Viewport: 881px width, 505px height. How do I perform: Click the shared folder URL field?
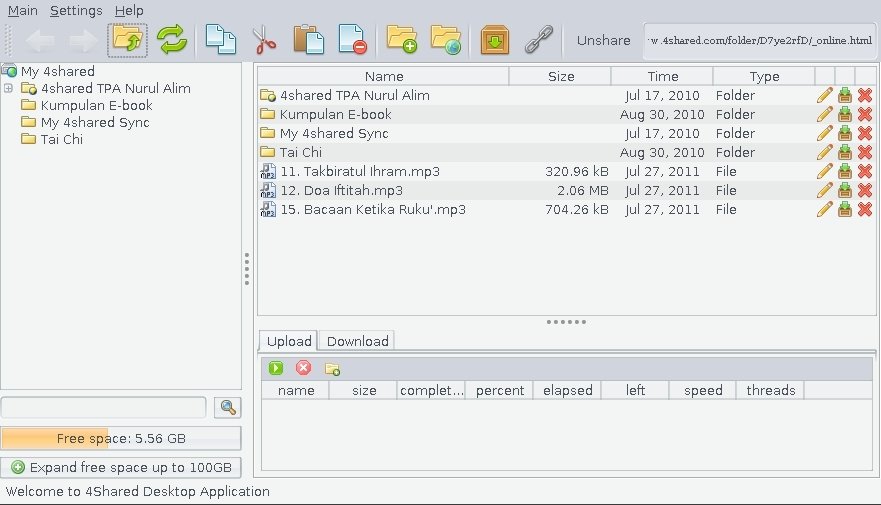click(x=760, y=40)
